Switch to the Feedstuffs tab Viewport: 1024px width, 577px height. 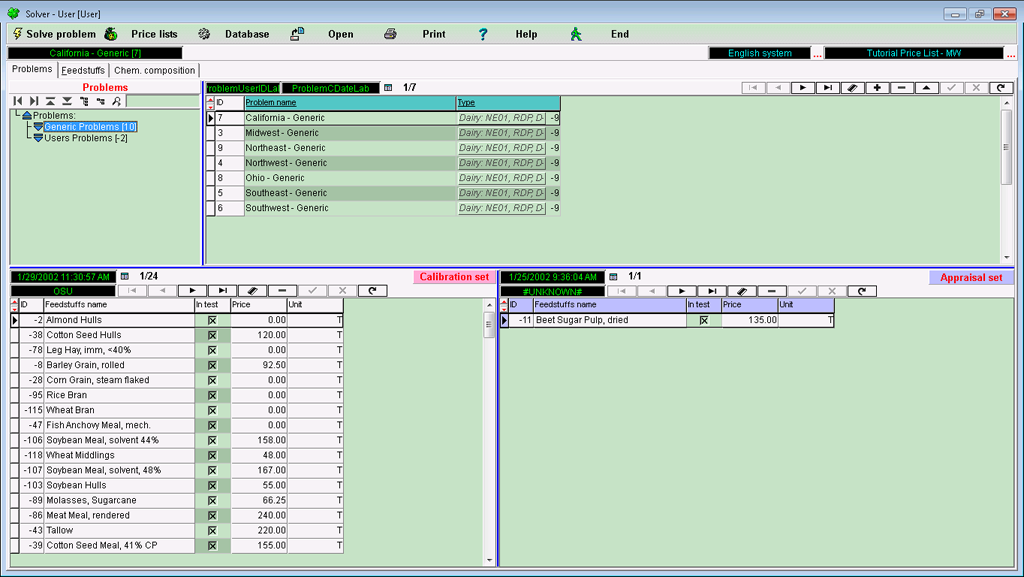tap(83, 70)
